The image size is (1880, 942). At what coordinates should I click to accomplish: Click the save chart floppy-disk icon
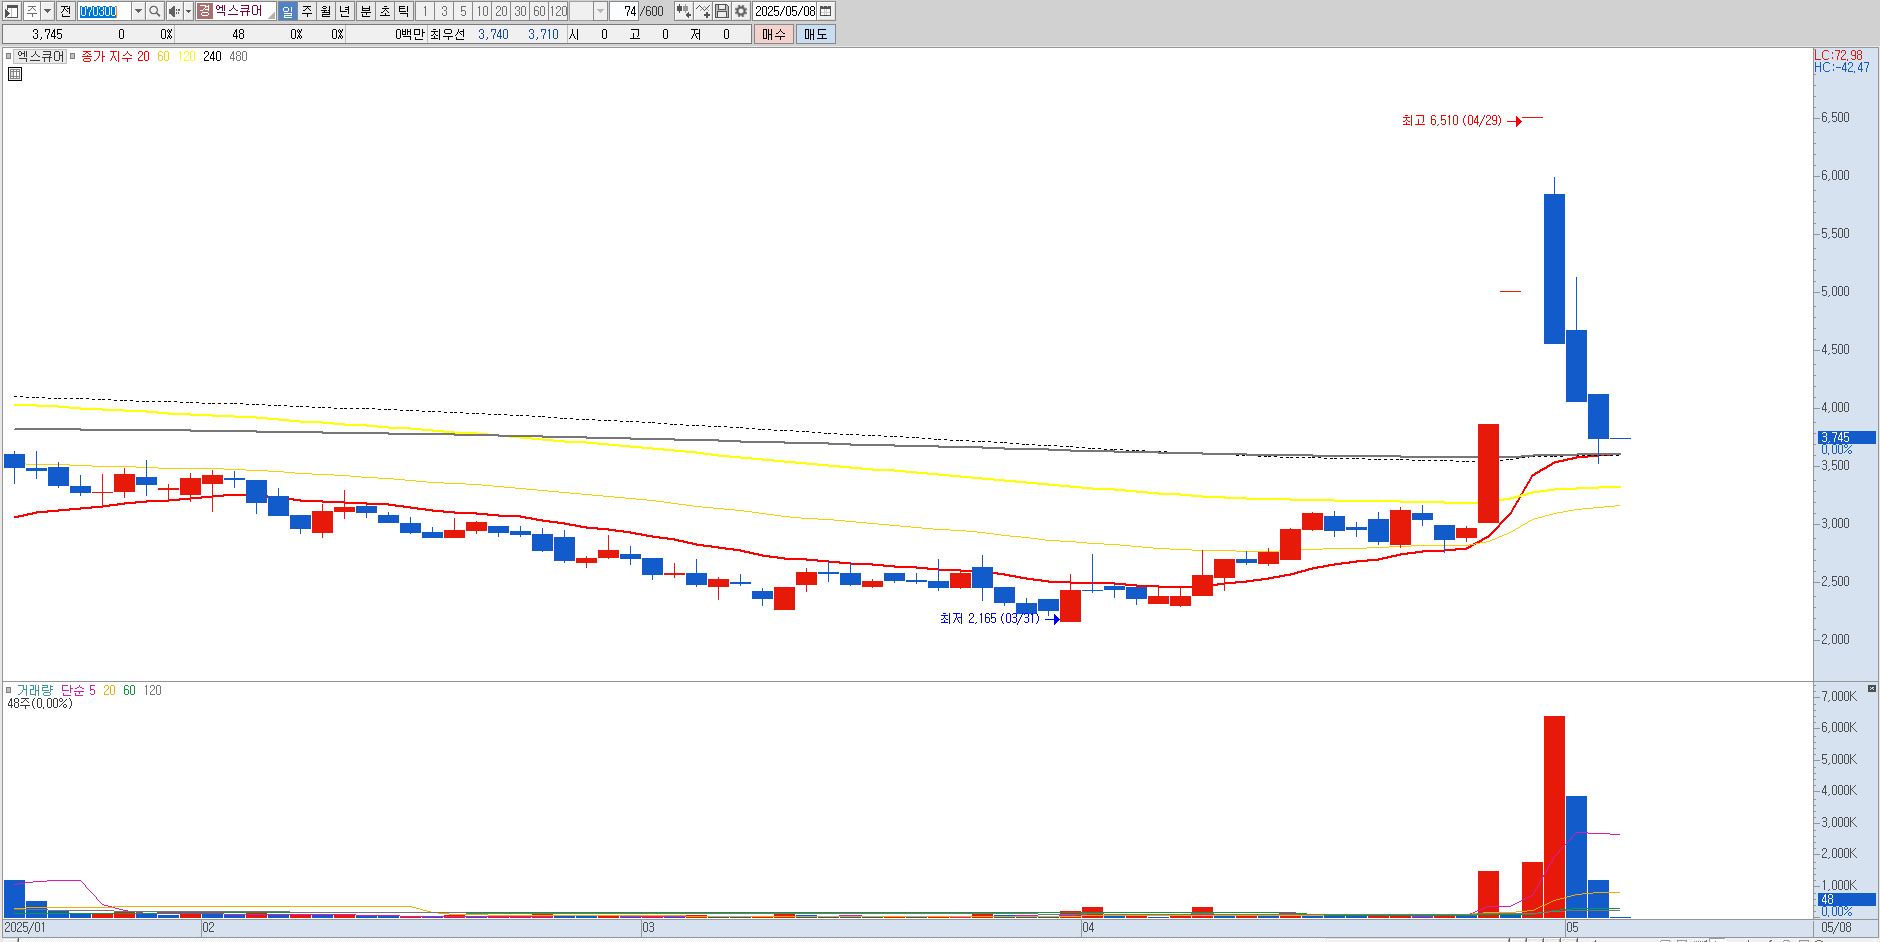(722, 11)
